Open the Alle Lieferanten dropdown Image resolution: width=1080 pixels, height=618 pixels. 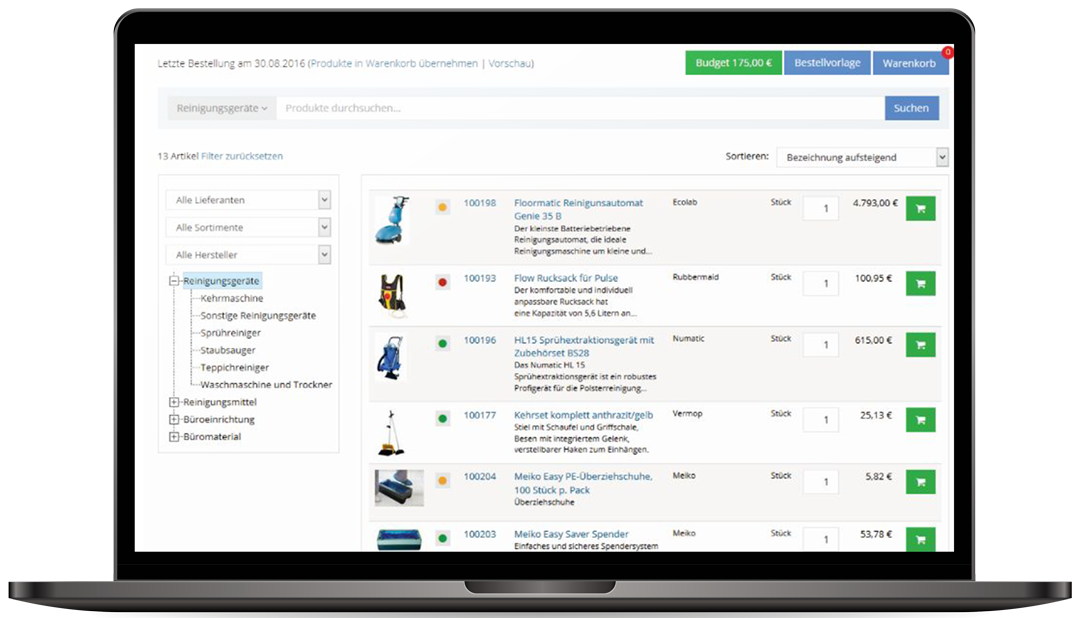coord(247,200)
